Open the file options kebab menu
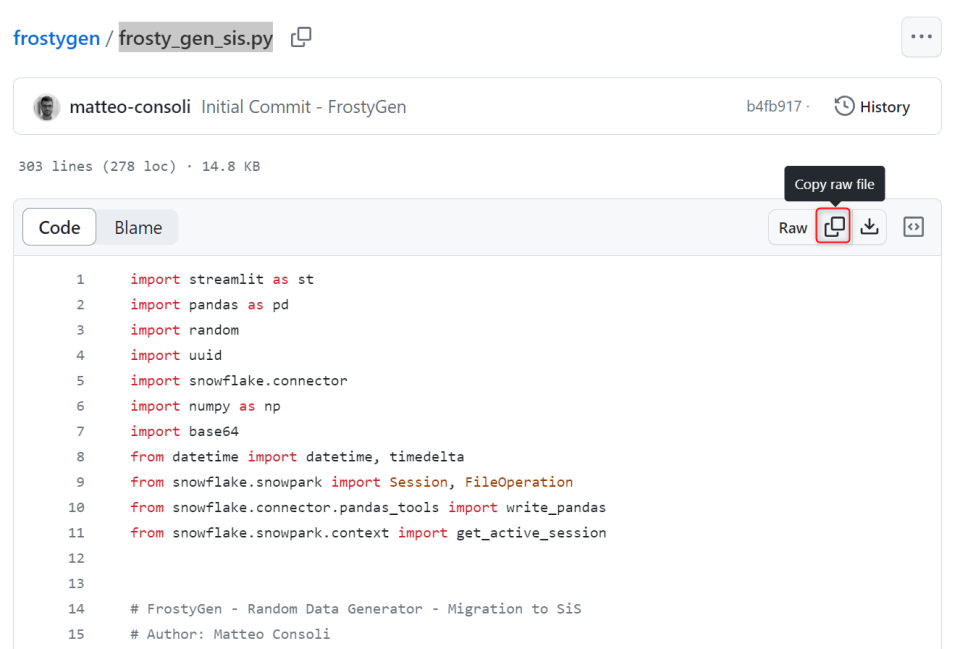The height and width of the screenshot is (649, 960). [x=921, y=36]
